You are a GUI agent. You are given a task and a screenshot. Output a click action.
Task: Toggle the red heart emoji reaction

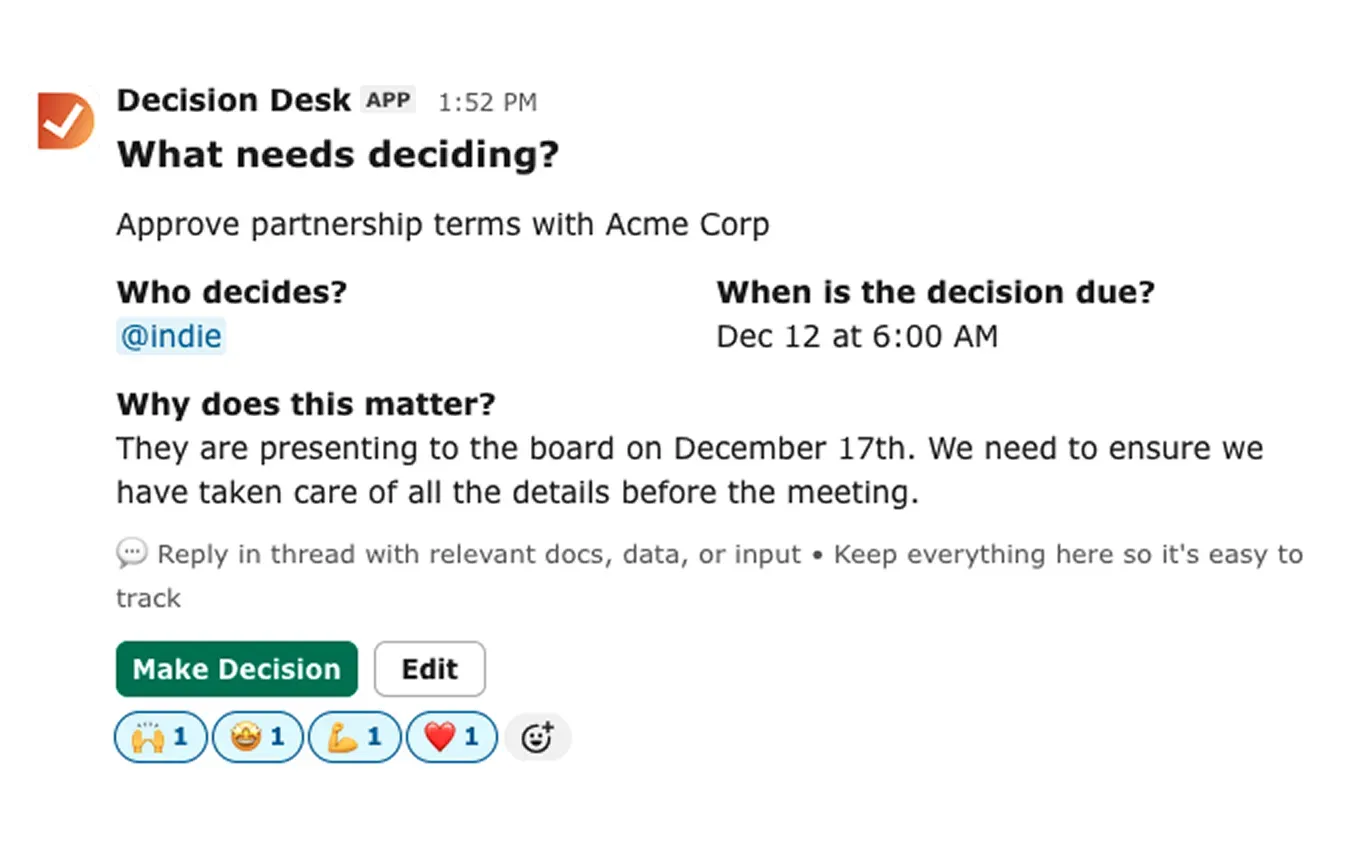[x=451, y=738]
